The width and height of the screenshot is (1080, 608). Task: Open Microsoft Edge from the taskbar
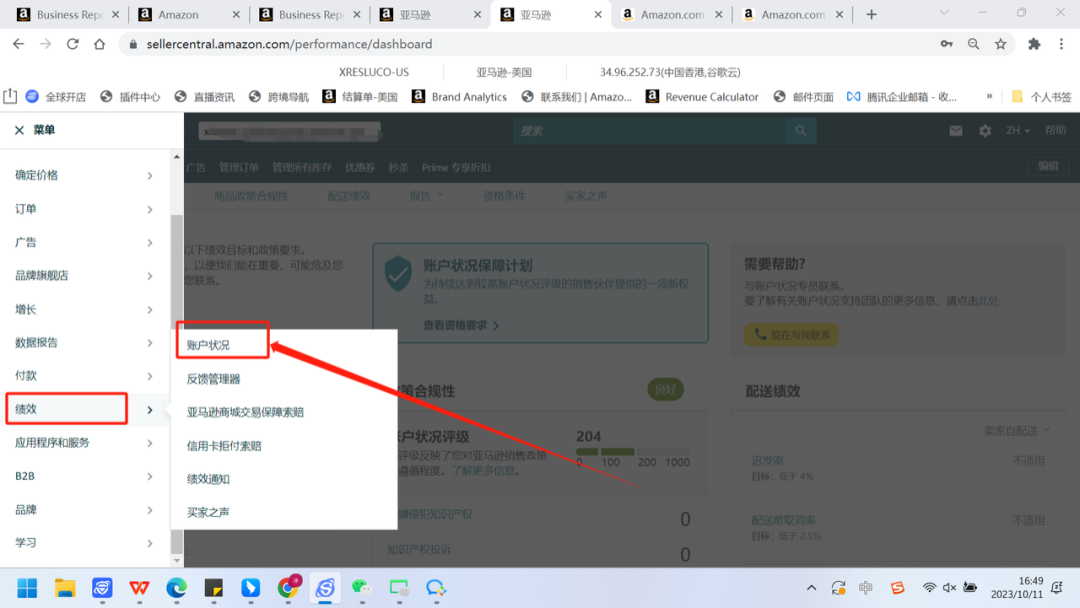tap(176, 588)
